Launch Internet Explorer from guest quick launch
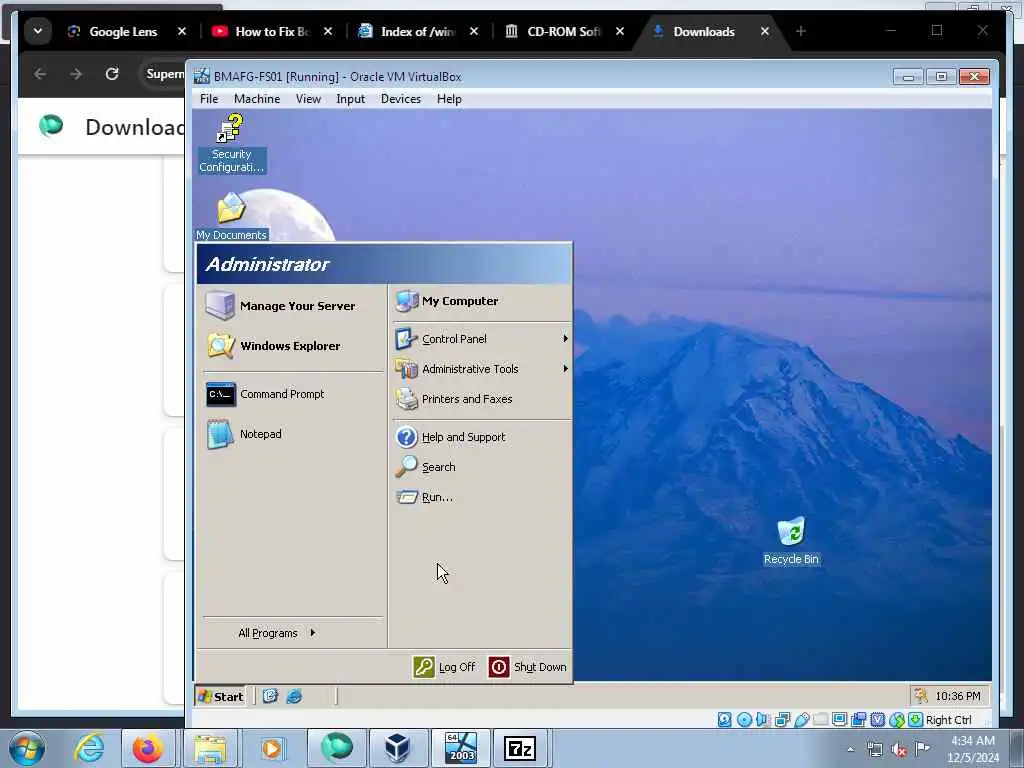The height and width of the screenshot is (768, 1024). tap(295, 696)
